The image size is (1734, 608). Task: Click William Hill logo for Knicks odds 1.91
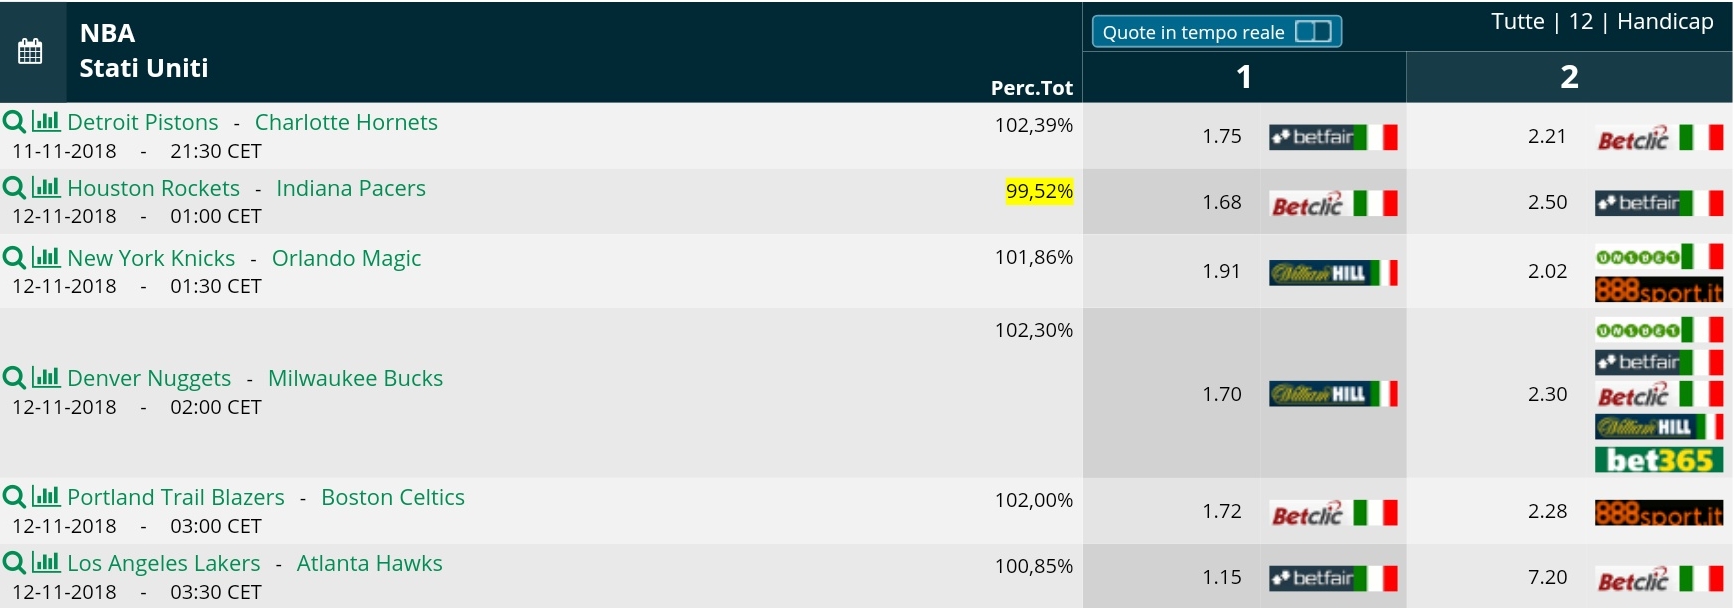pyautogui.click(x=1333, y=273)
